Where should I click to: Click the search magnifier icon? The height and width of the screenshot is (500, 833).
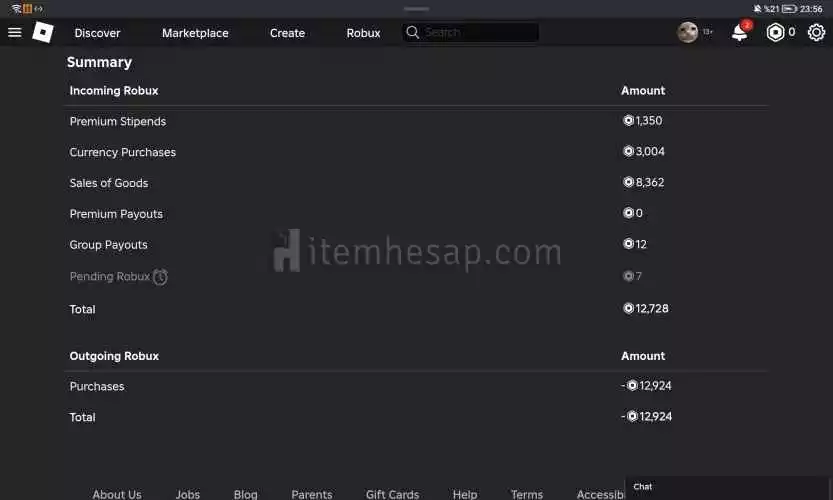point(412,32)
